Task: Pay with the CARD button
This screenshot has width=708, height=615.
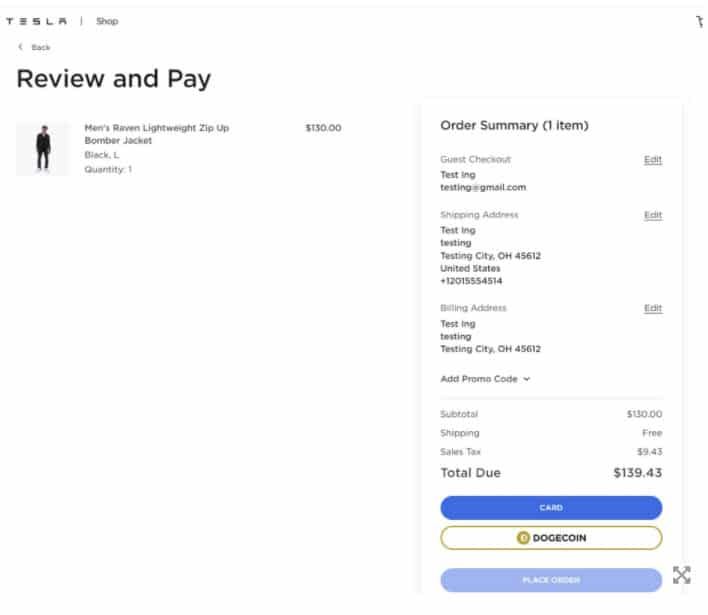Action: 551,508
